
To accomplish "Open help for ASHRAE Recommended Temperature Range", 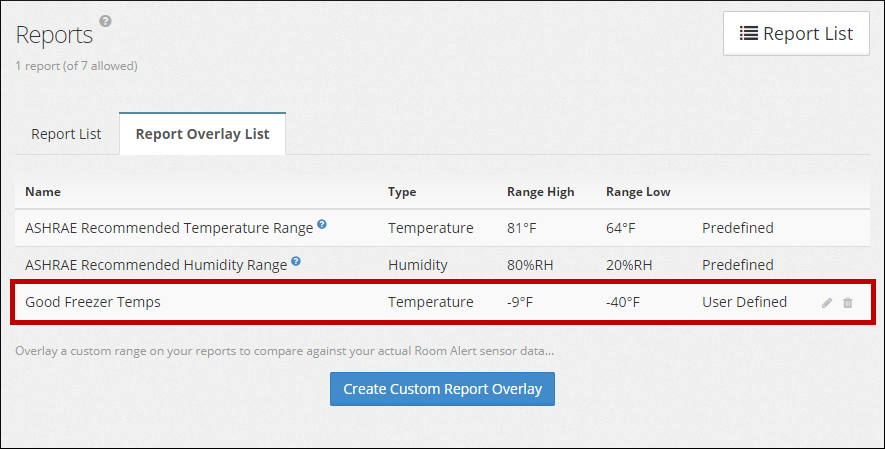I will point(322,225).
